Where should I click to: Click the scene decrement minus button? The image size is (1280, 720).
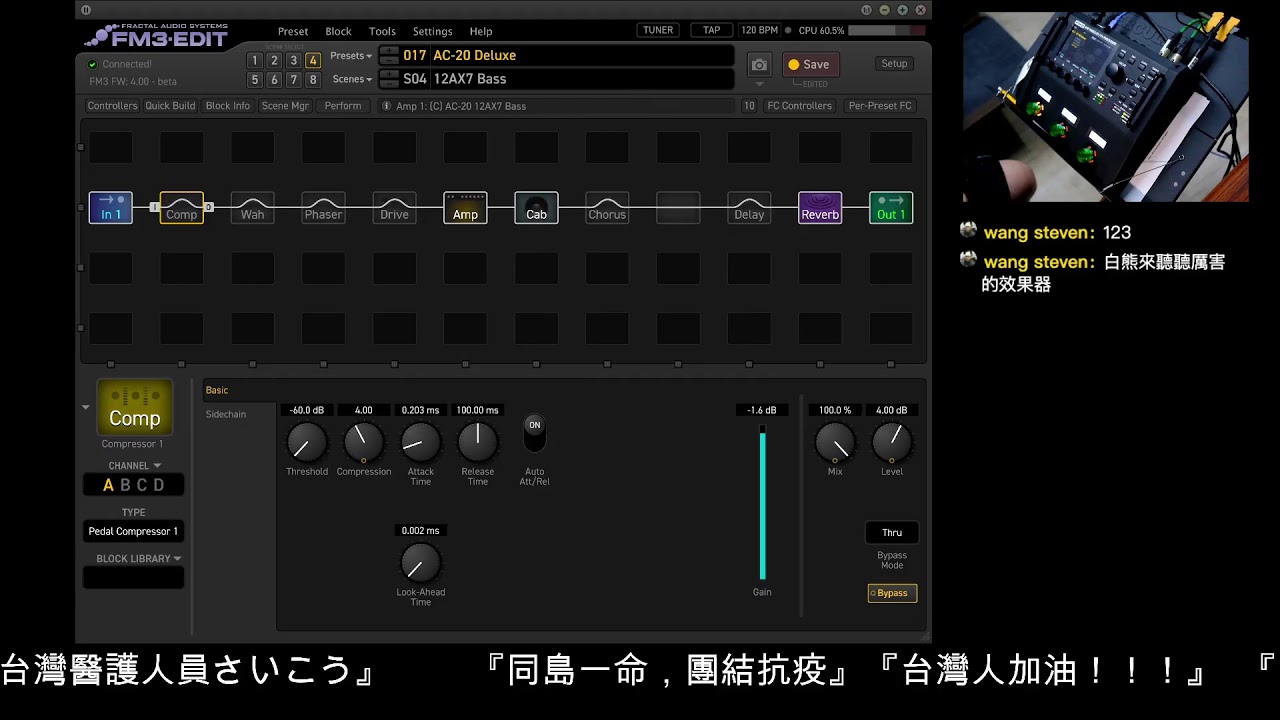point(389,83)
